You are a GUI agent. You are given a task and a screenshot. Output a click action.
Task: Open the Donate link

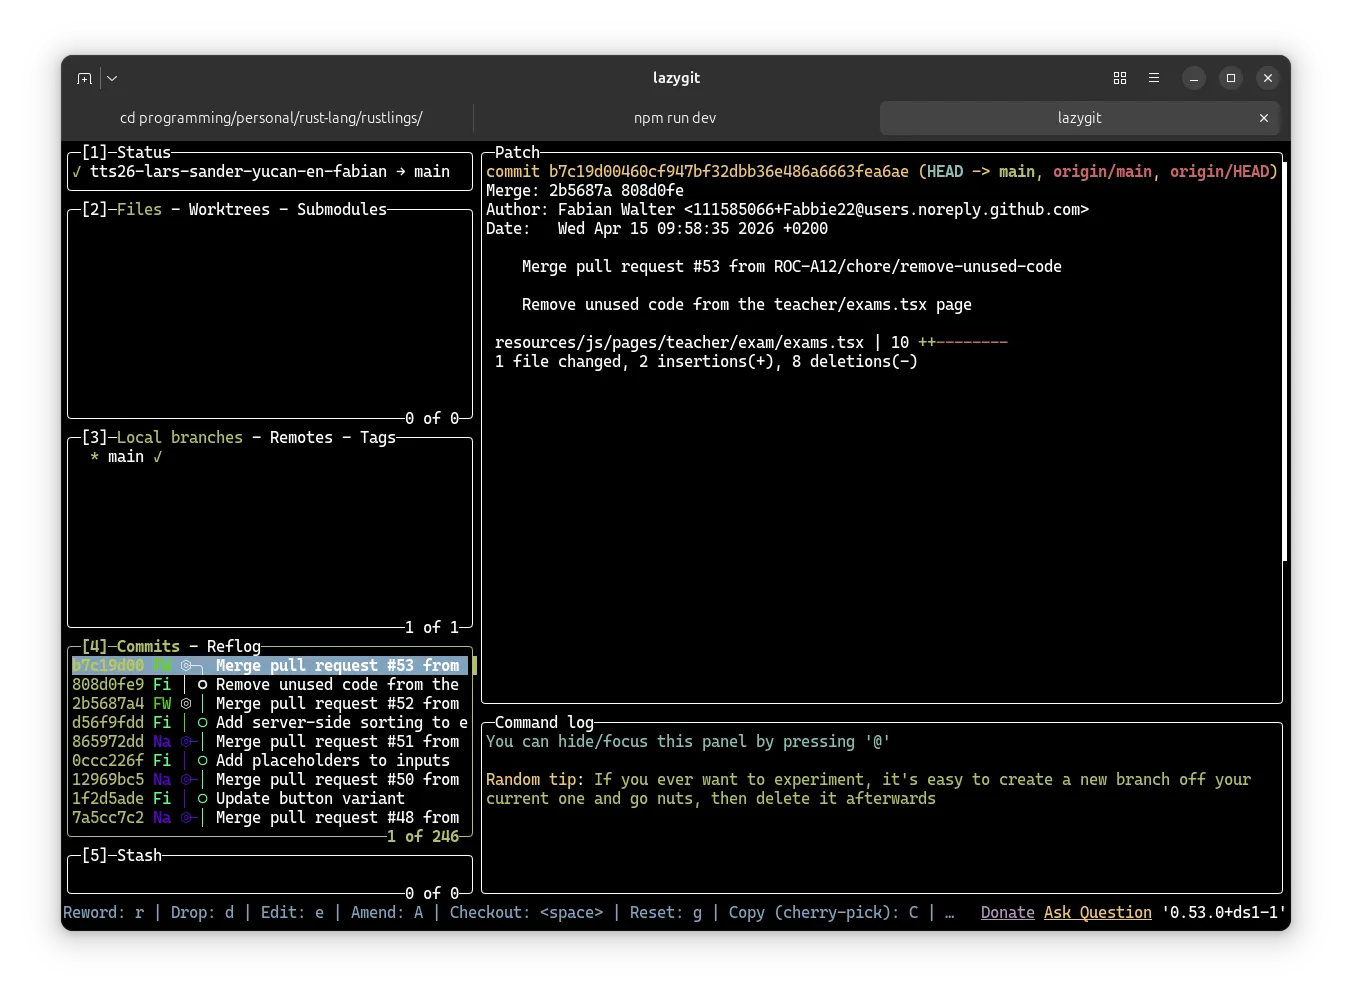point(1008,913)
